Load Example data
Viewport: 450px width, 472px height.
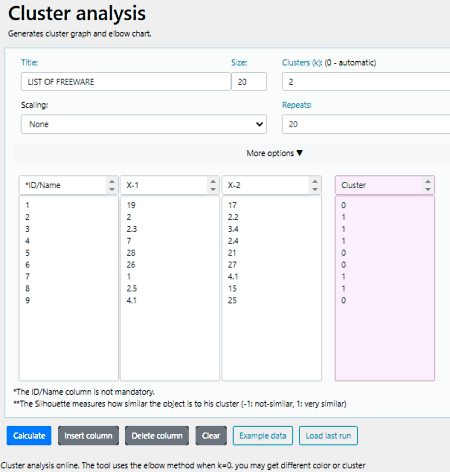click(x=263, y=435)
